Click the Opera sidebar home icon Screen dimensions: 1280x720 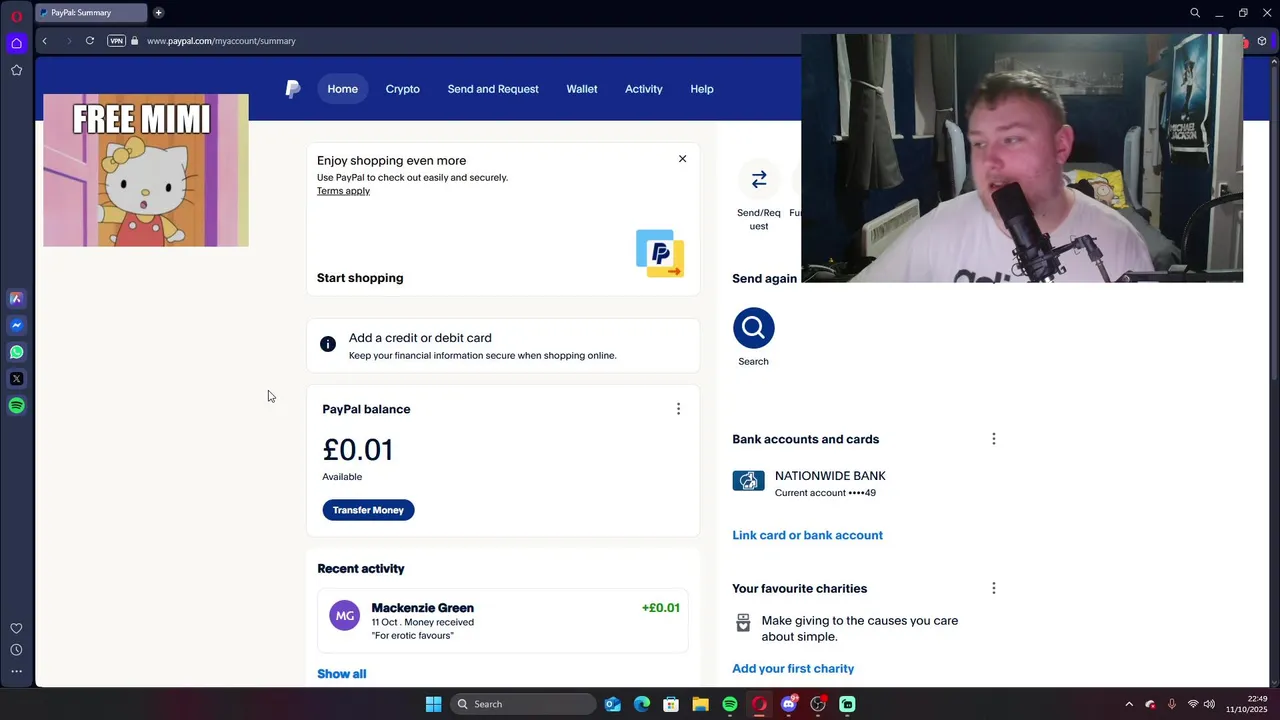pos(16,43)
